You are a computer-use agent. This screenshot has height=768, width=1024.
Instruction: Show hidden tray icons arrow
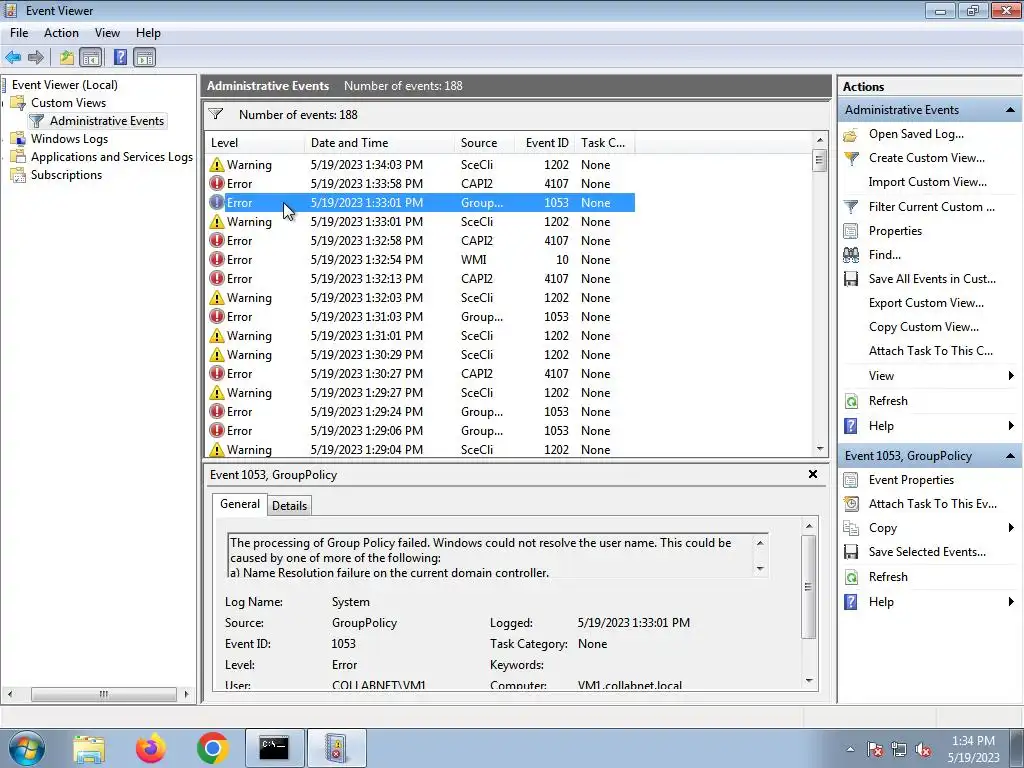(x=850, y=750)
